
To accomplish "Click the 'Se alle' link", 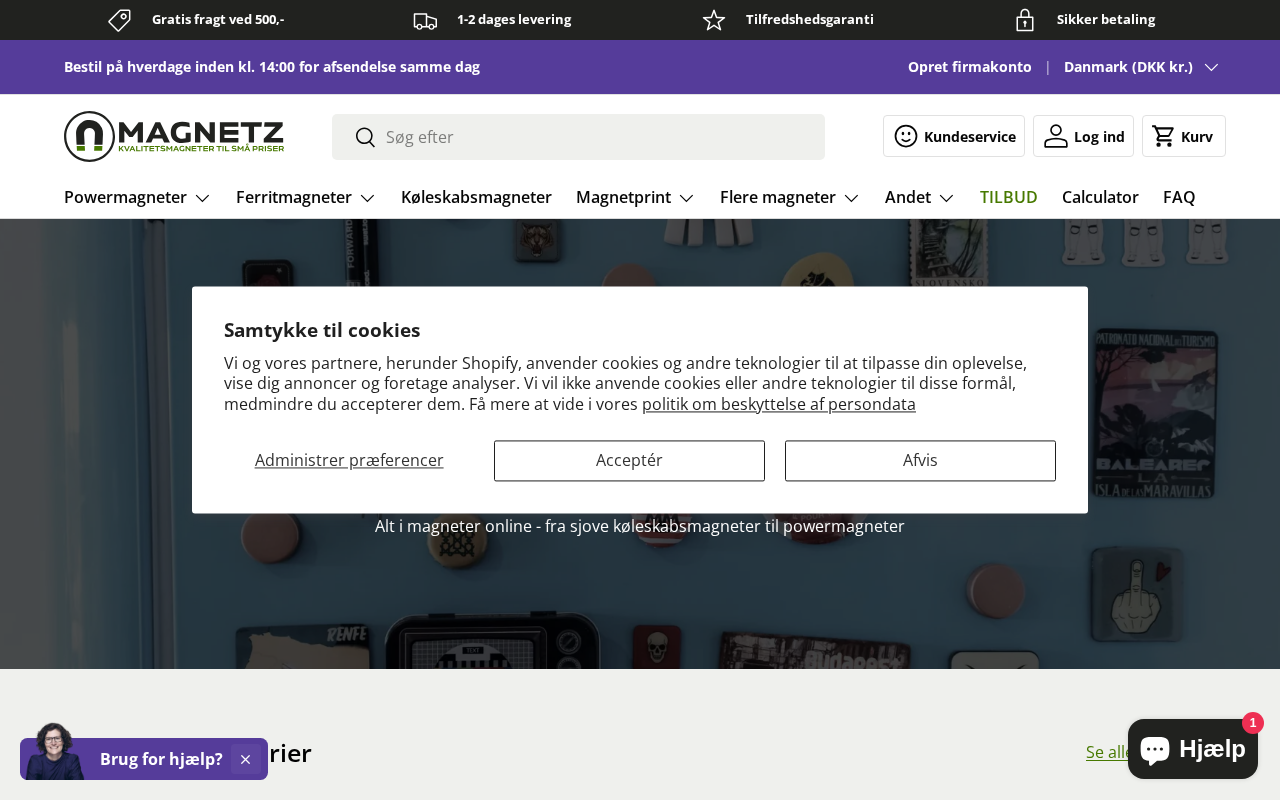I will tap(1108, 752).
